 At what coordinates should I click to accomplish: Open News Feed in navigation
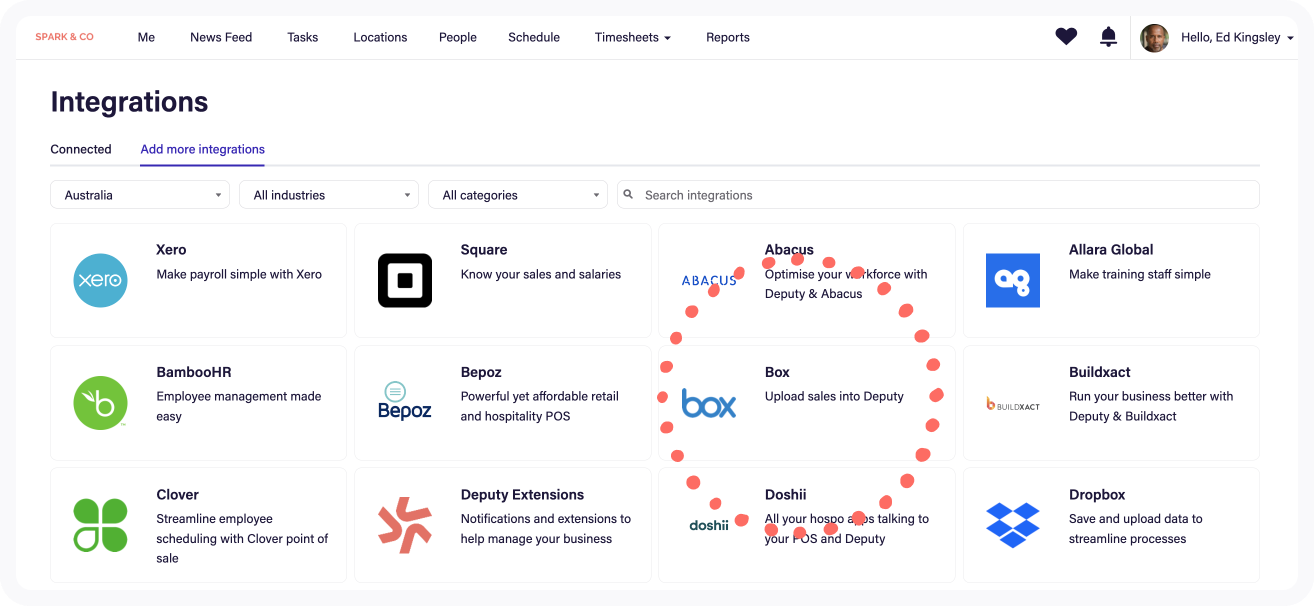click(221, 38)
